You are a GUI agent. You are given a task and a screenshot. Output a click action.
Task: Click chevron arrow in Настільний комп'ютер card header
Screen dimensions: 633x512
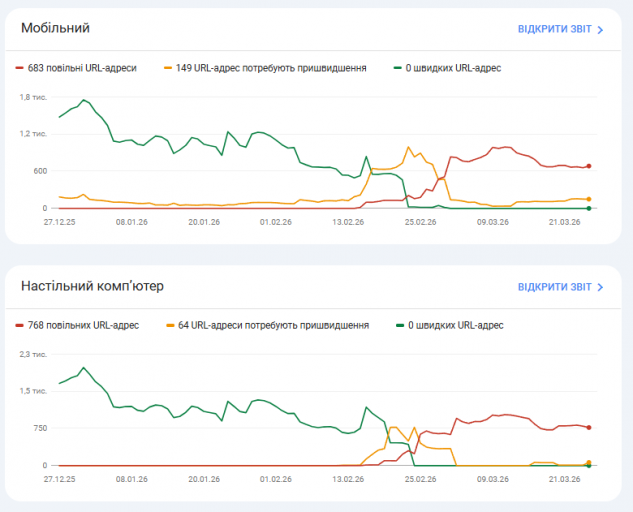[600, 288]
